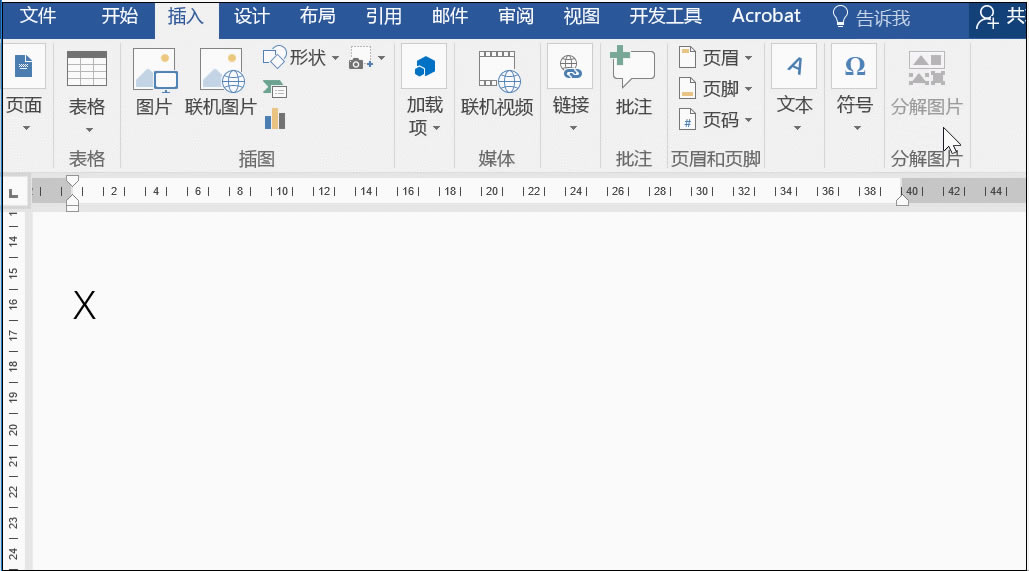
Task: Insert chart bar icon
Action: (x=274, y=119)
